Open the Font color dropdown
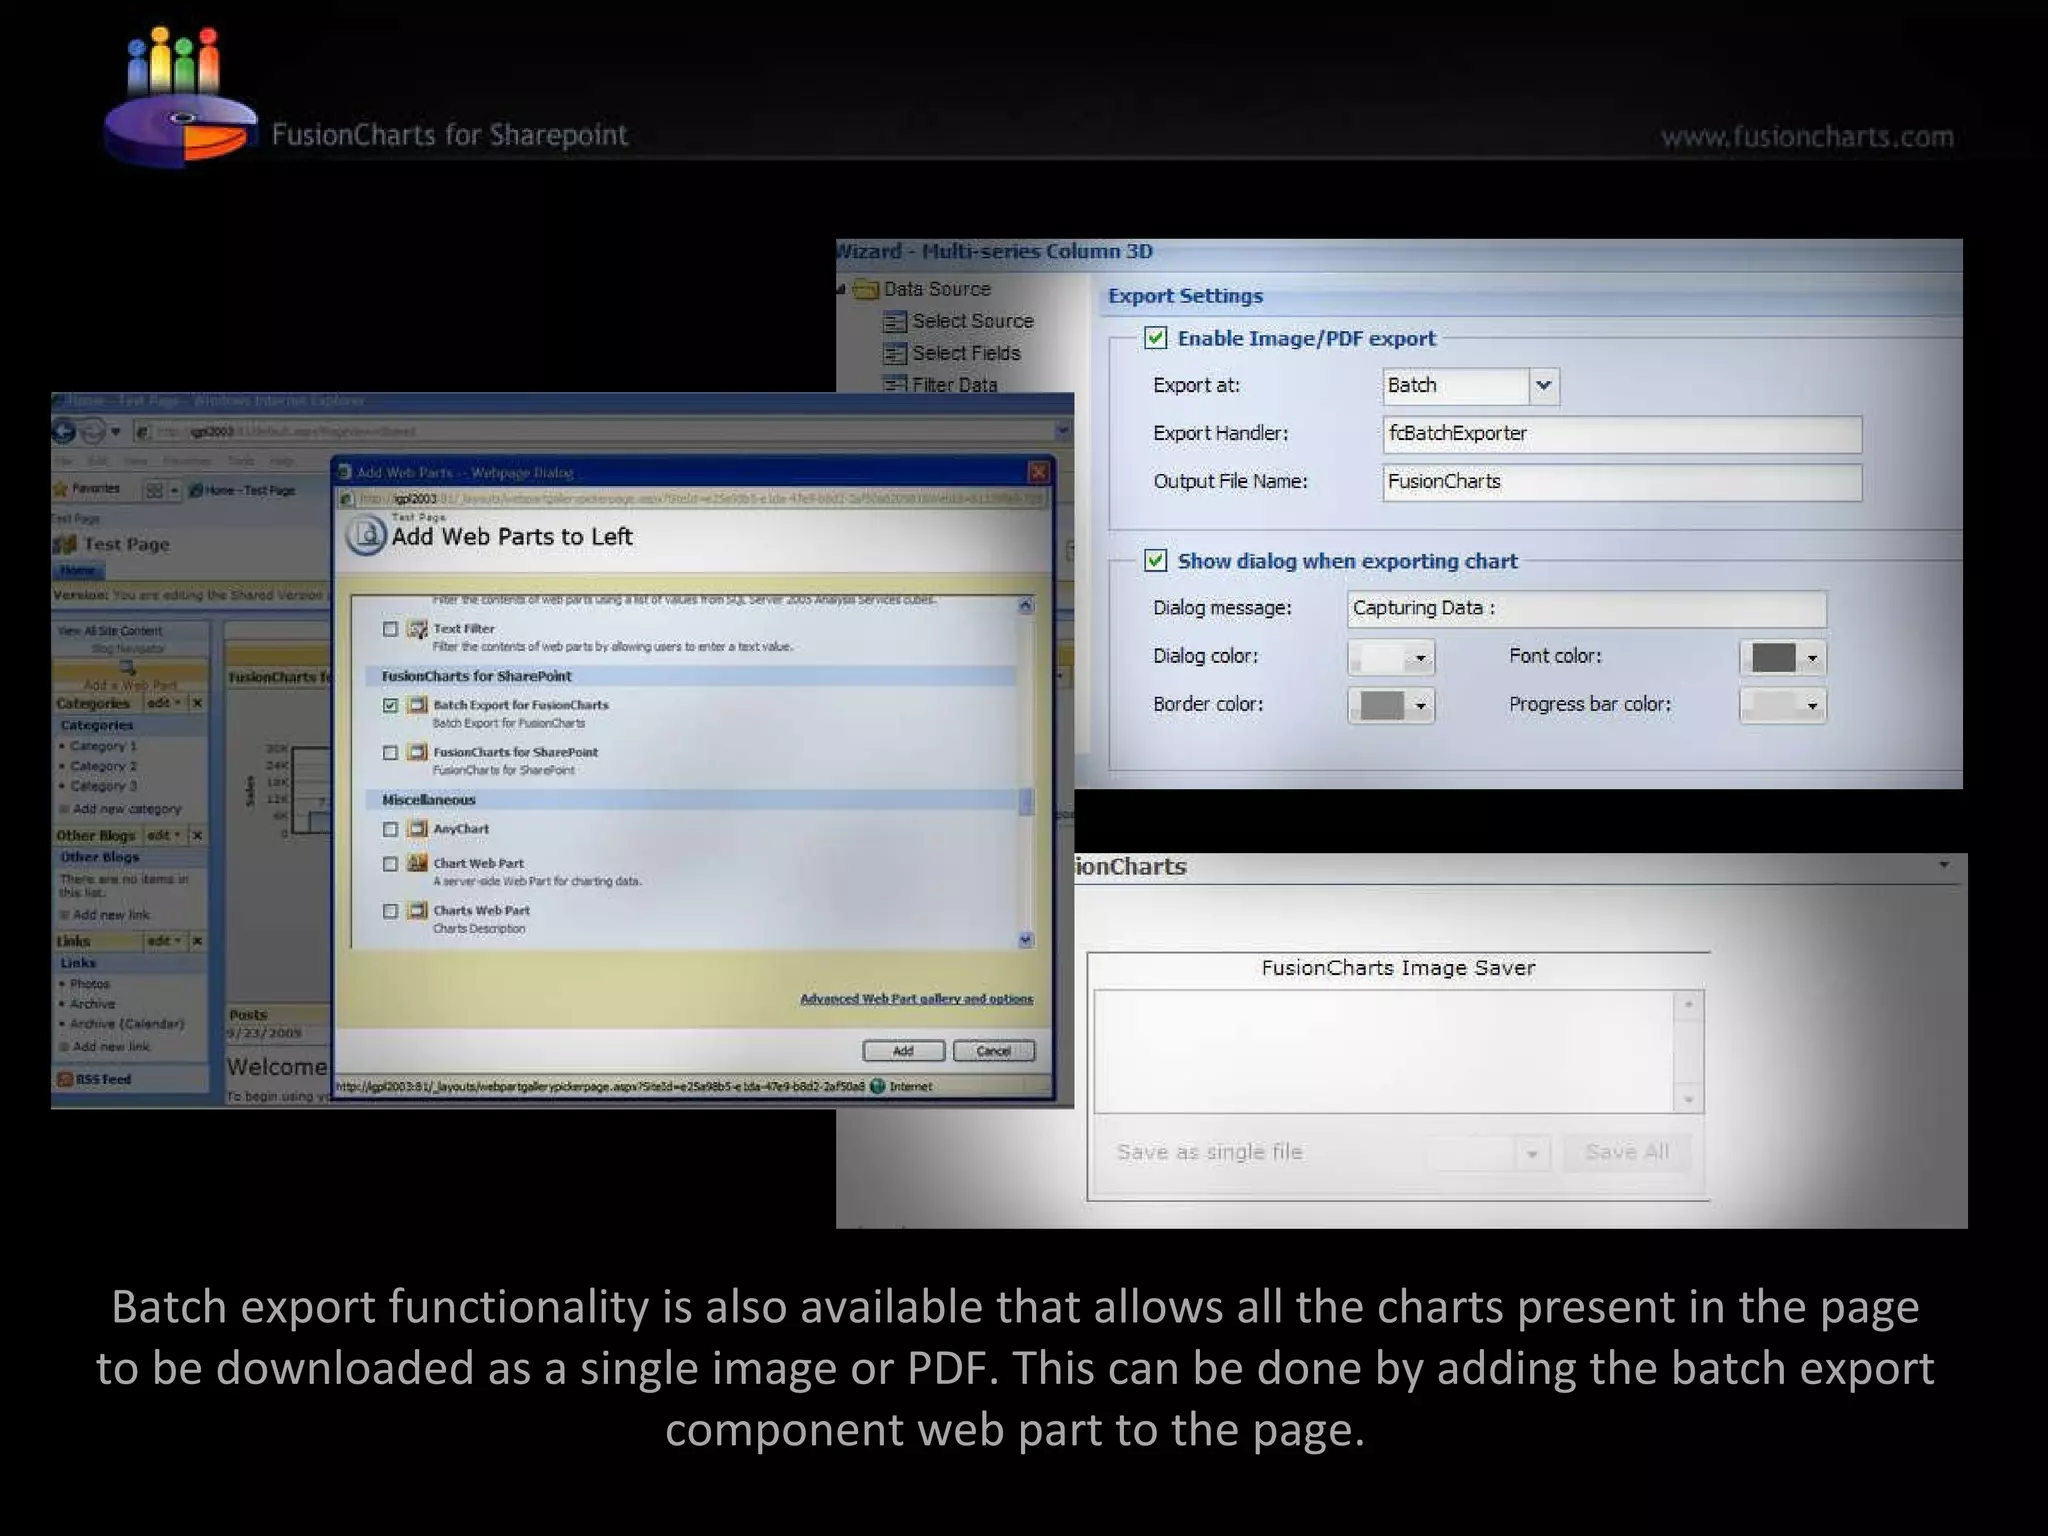 click(1811, 658)
